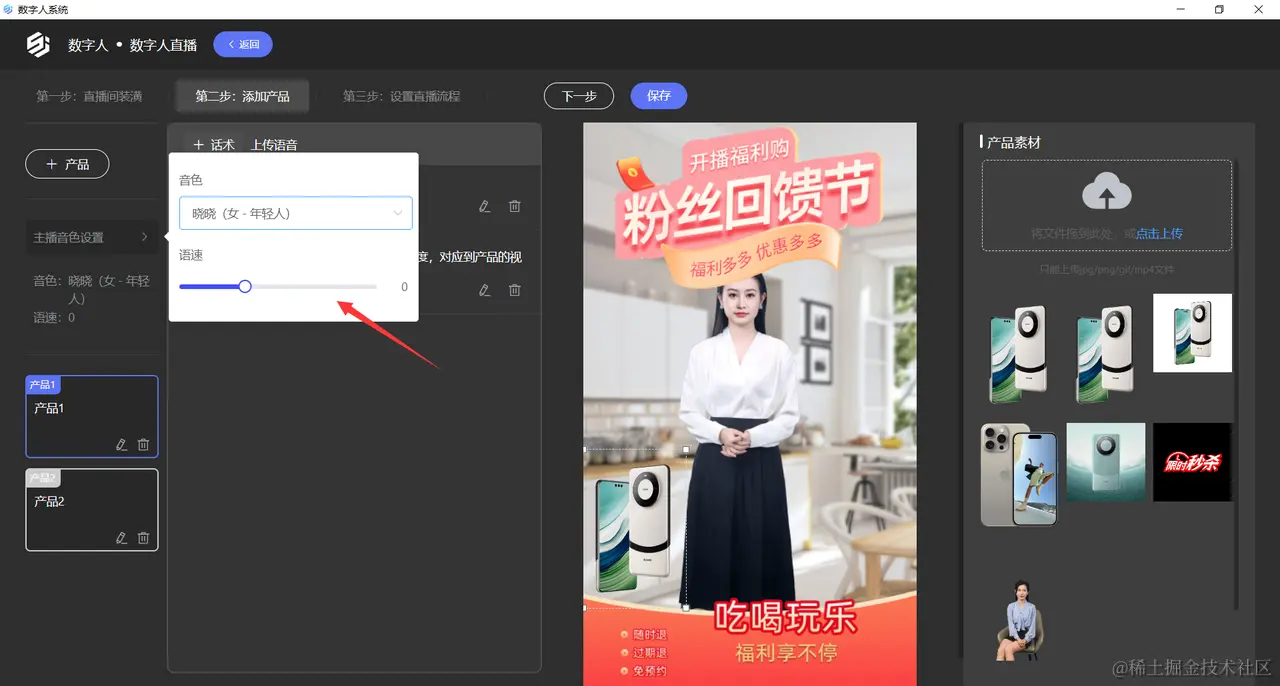Screen dimensions: 1280x686
Task: Select second green phone material thumbnail
Action: click(x=1105, y=354)
